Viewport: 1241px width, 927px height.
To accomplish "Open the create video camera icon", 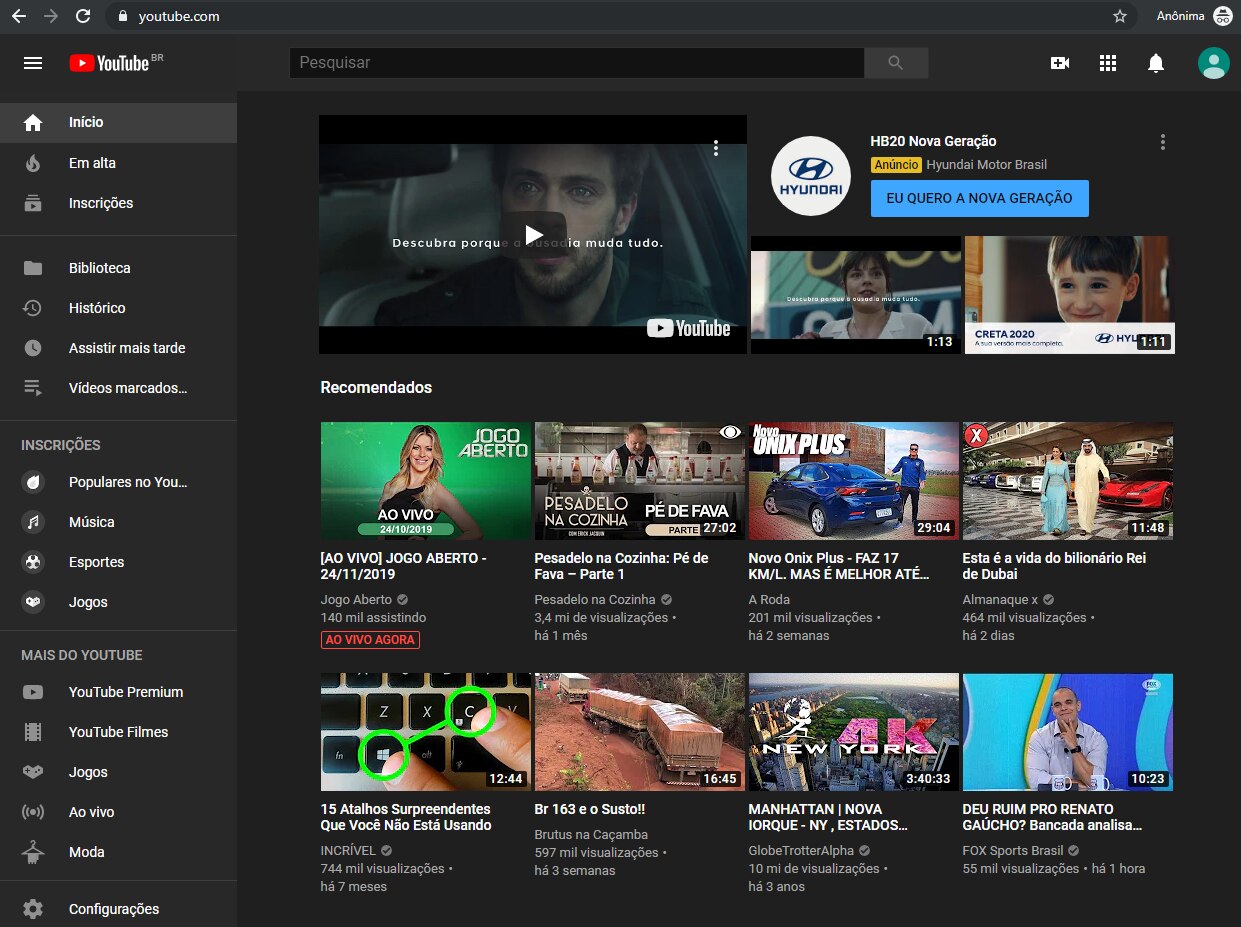I will 1059,63.
